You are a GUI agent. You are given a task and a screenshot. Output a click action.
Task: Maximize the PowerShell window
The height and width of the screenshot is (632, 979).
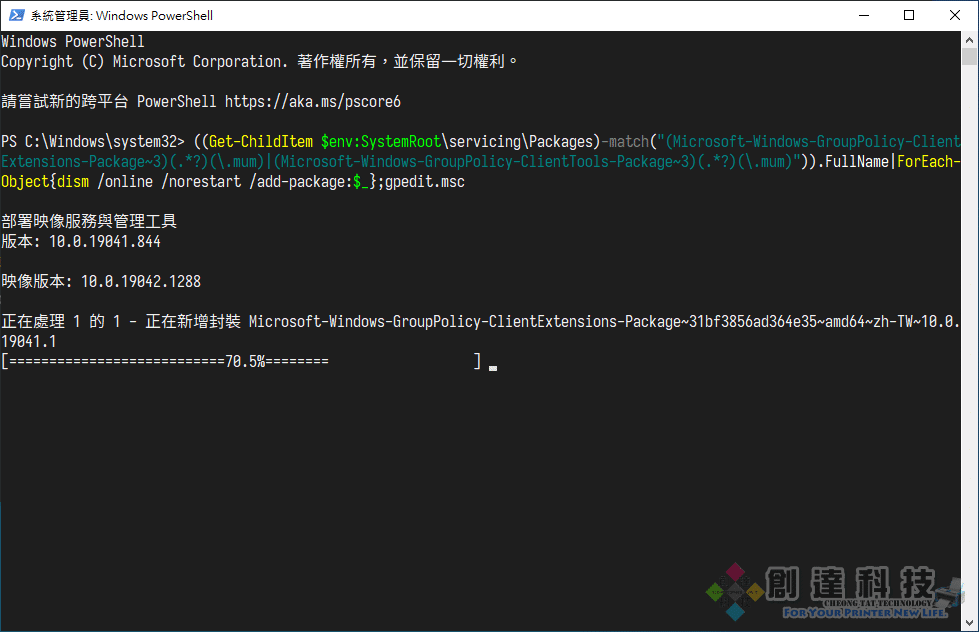[x=908, y=15]
